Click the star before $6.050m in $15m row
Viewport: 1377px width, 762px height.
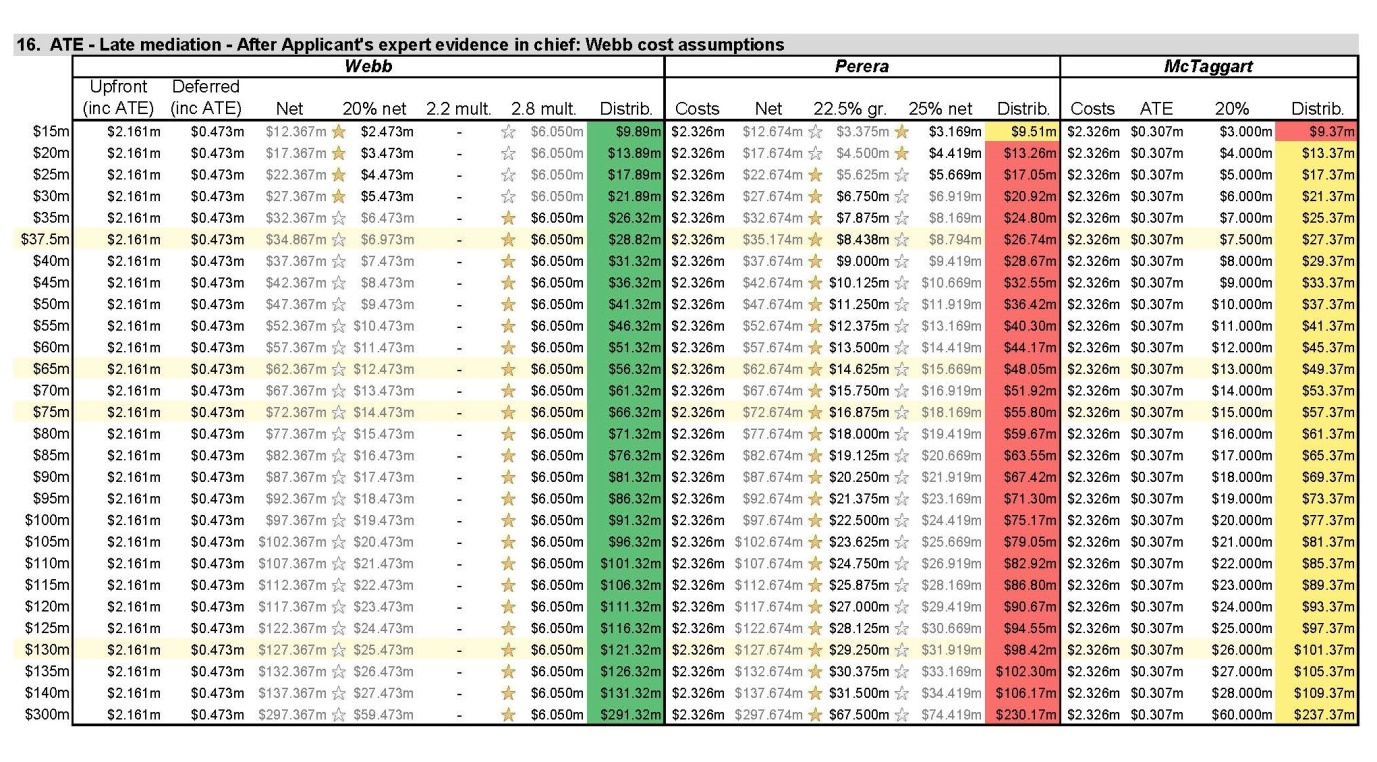(507, 131)
